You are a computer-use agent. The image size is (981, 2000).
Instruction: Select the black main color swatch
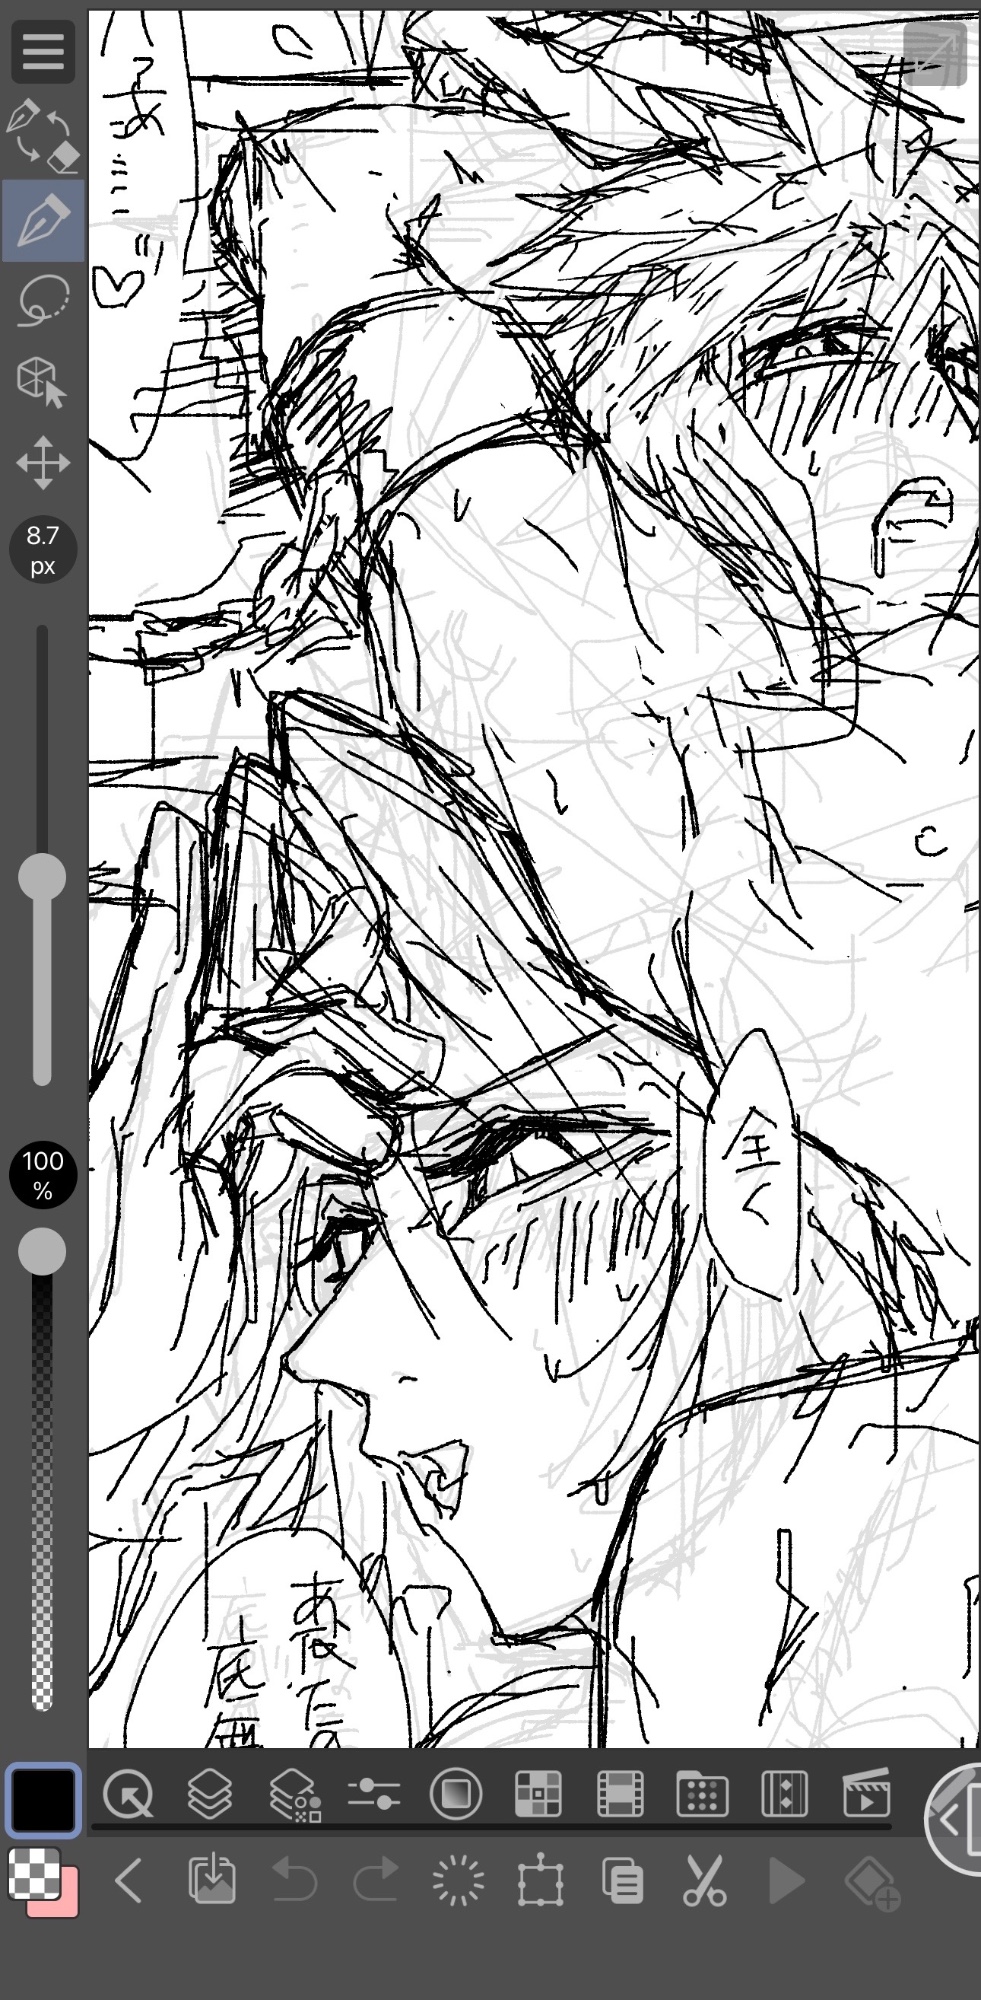tap(43, 1800)
